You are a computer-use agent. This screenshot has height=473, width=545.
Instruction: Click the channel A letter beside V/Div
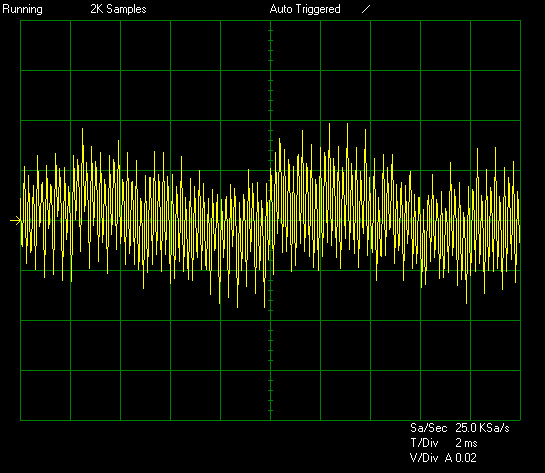(448, 458)
